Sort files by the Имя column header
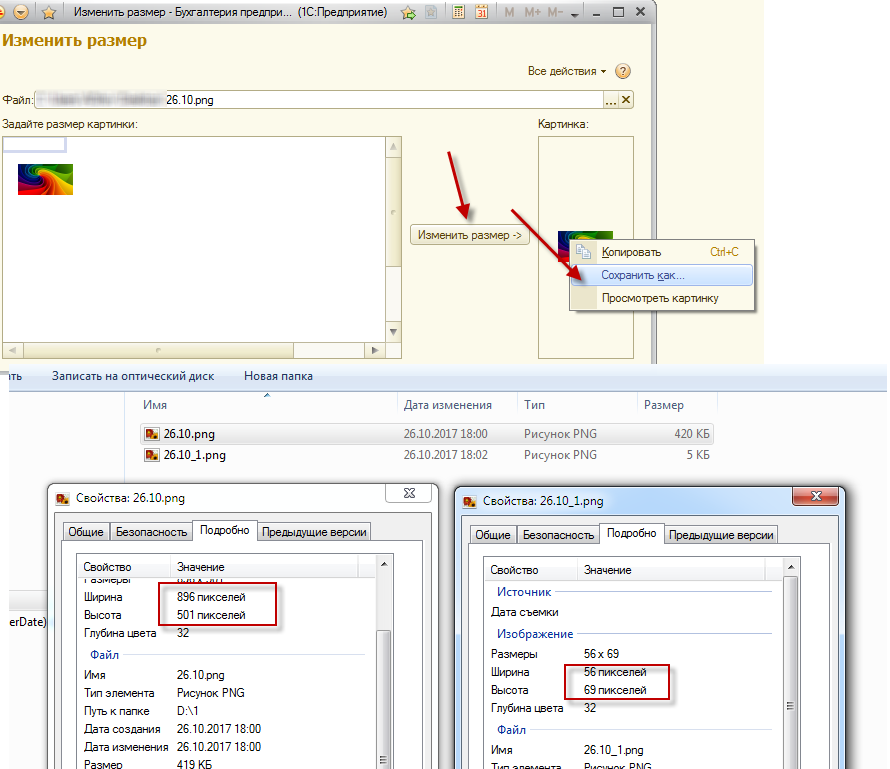890x769 pixels. pyautogui.click(x=155, y=405)
